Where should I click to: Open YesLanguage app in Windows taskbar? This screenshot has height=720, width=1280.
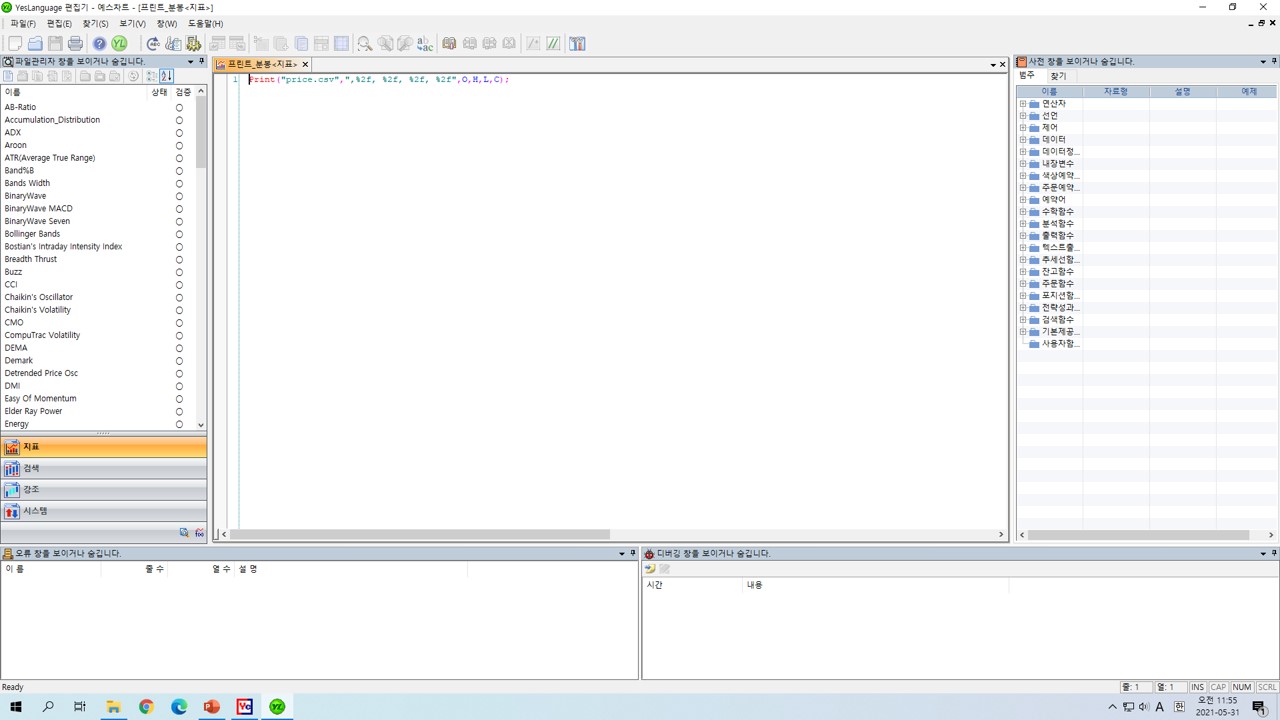coord(277,706)
